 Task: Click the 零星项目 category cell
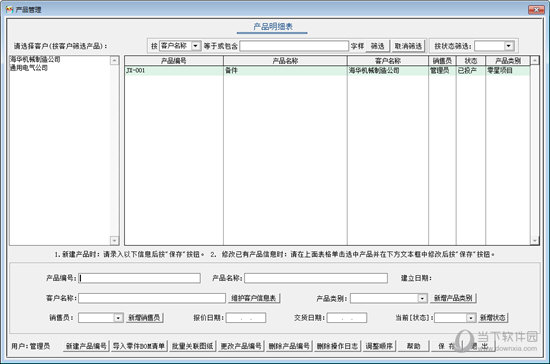508,70
